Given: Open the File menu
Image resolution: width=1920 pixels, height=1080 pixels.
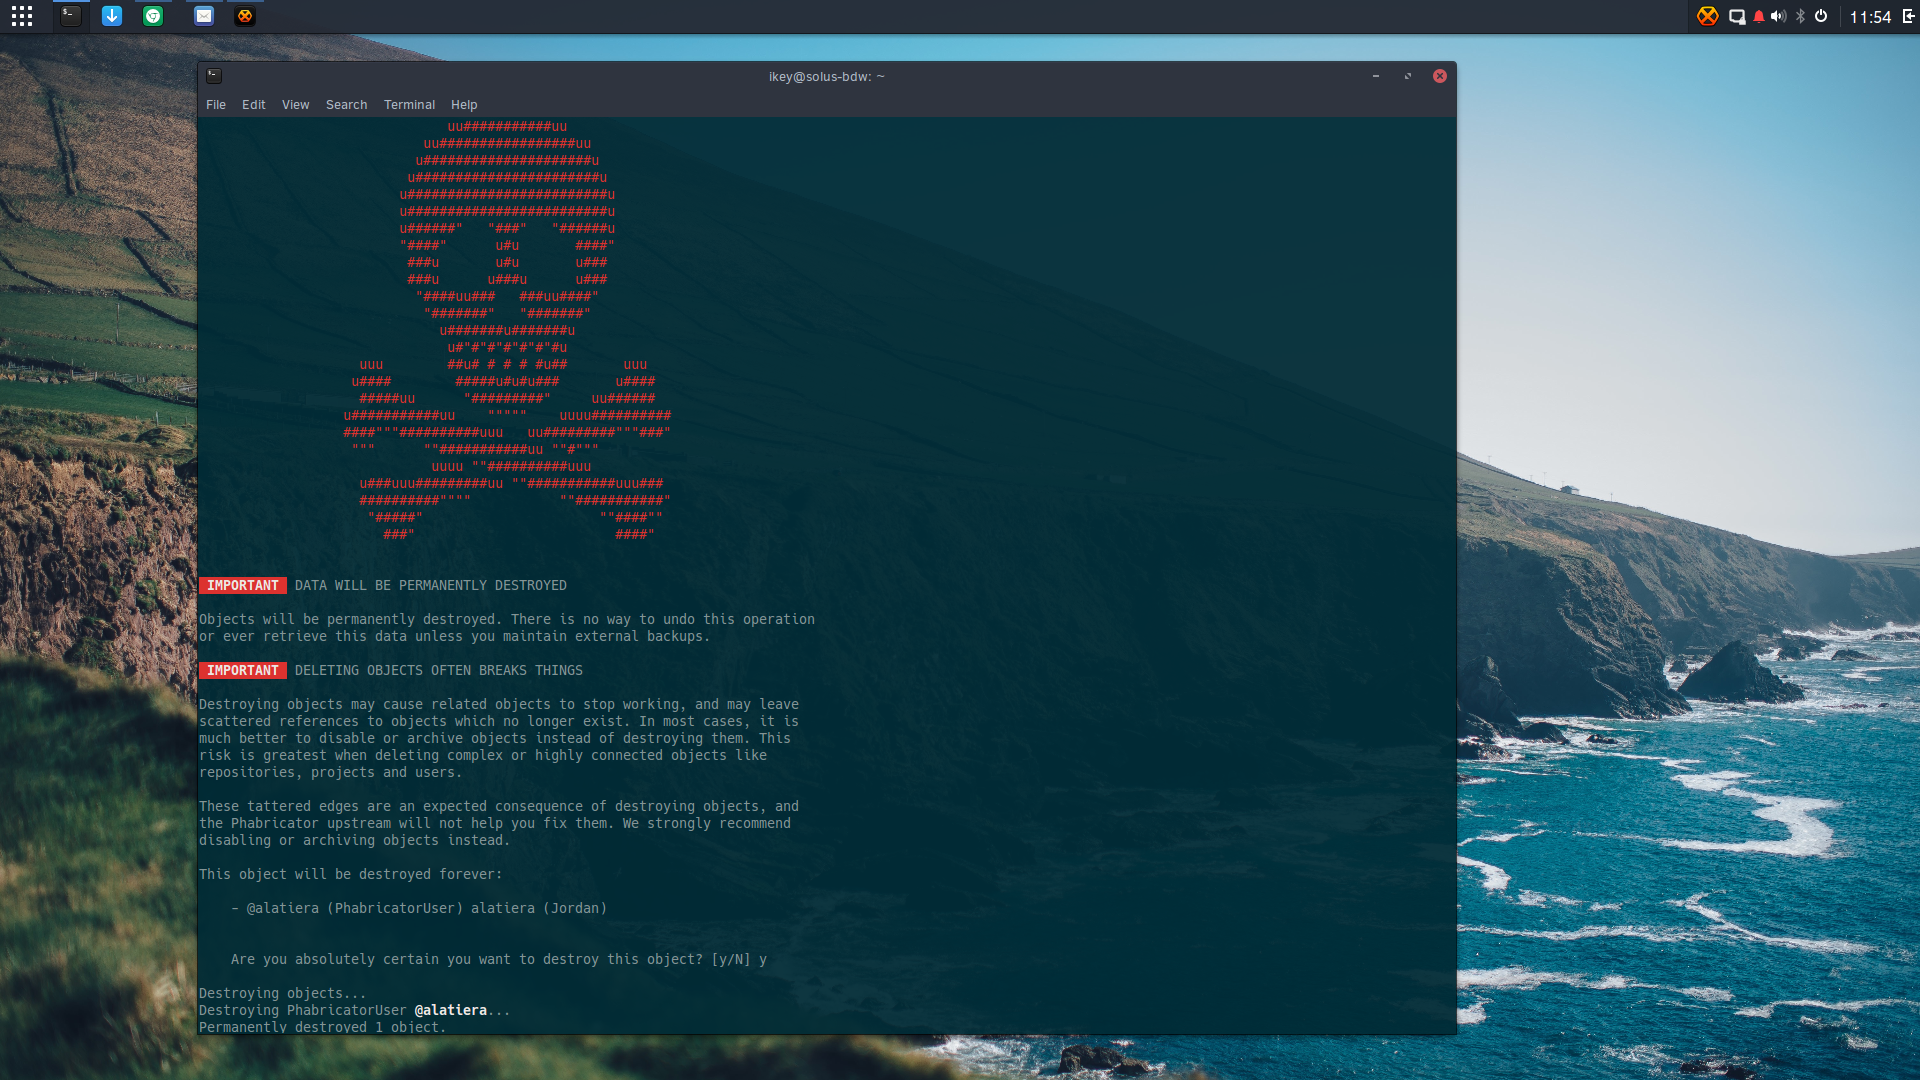Looking at the screenshot, I should click(x=216, y=105).
